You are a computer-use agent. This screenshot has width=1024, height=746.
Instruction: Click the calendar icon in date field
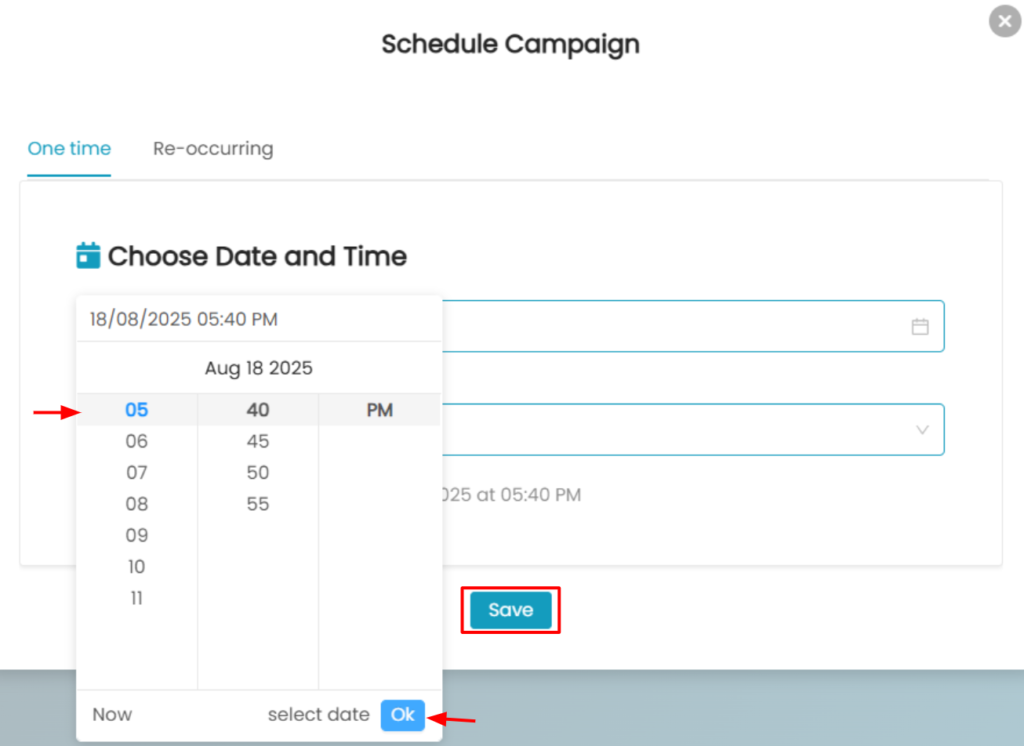[920, 326]
